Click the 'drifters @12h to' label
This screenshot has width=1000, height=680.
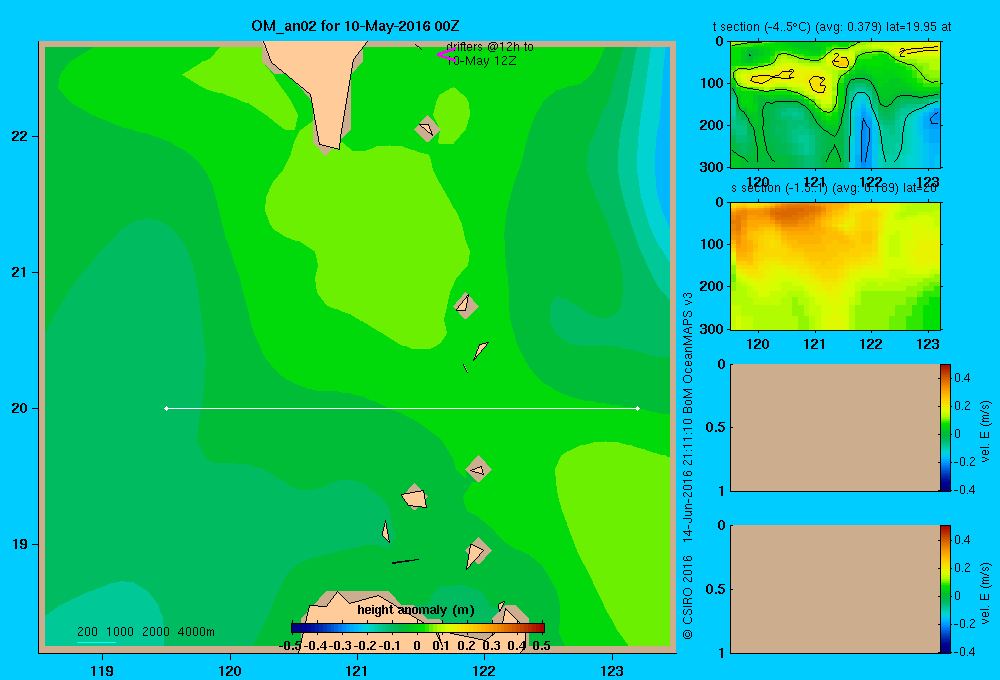coord(490,47)
